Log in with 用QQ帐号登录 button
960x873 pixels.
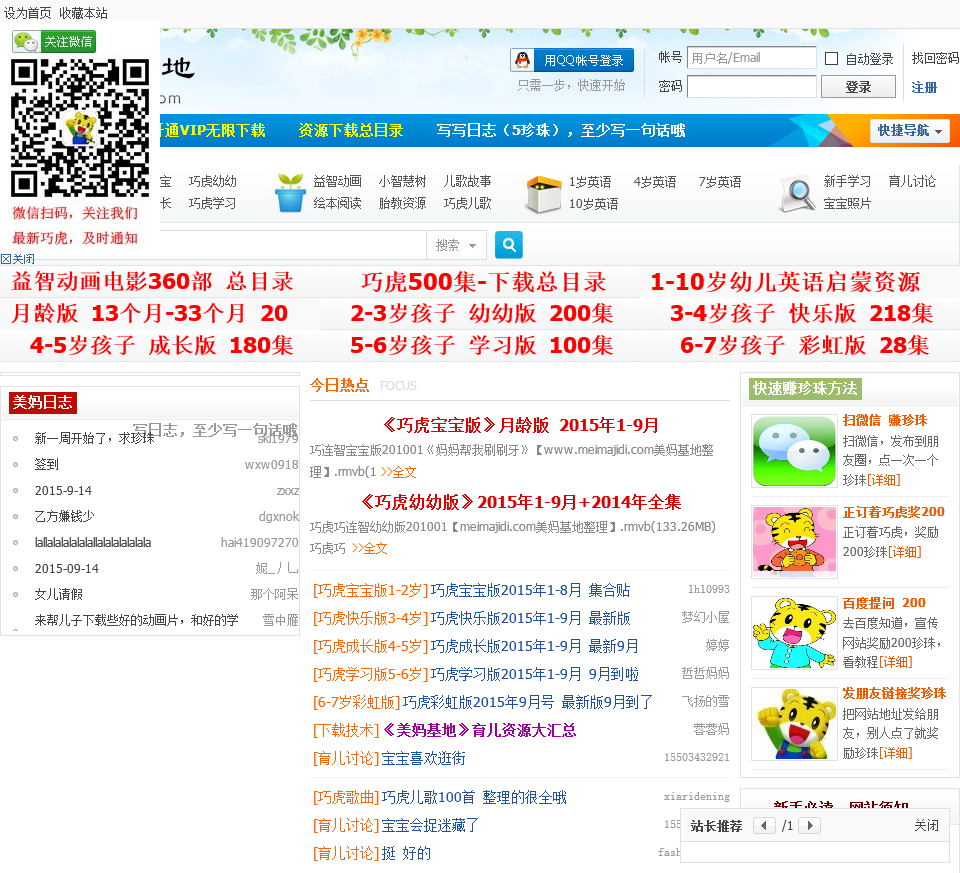coord(572,60)
